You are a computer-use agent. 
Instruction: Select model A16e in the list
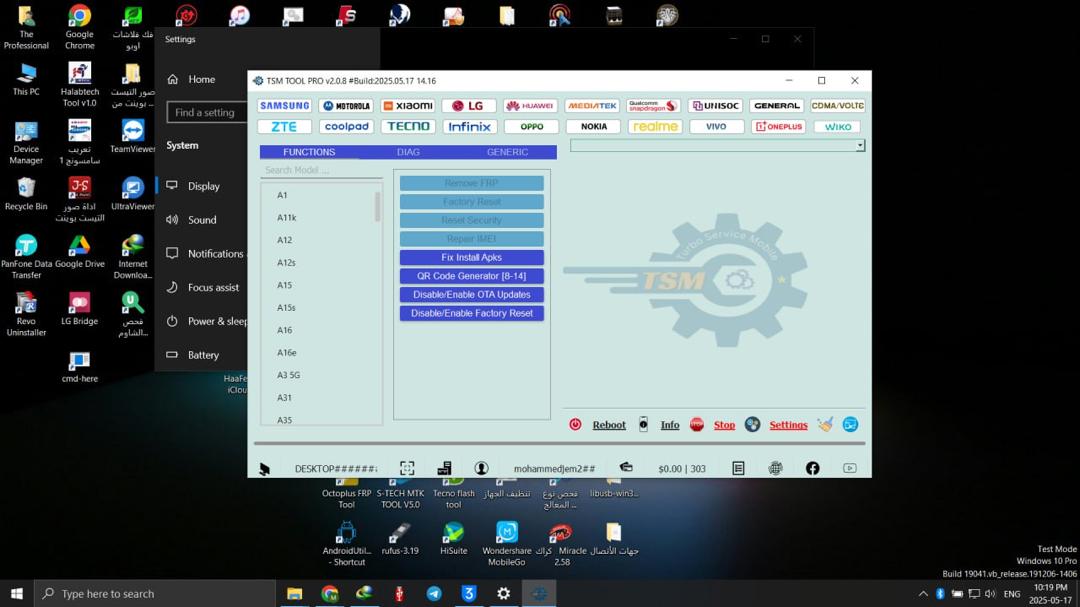point(287,353)
